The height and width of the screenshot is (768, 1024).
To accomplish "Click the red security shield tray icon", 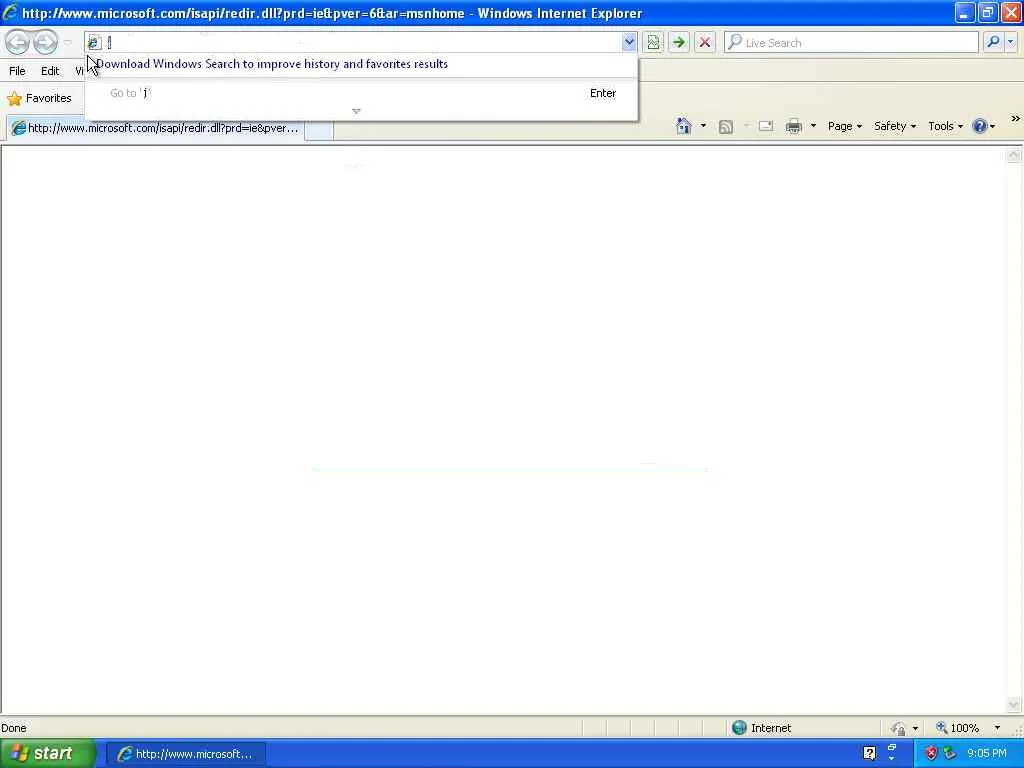I will [x=931, y=754].
